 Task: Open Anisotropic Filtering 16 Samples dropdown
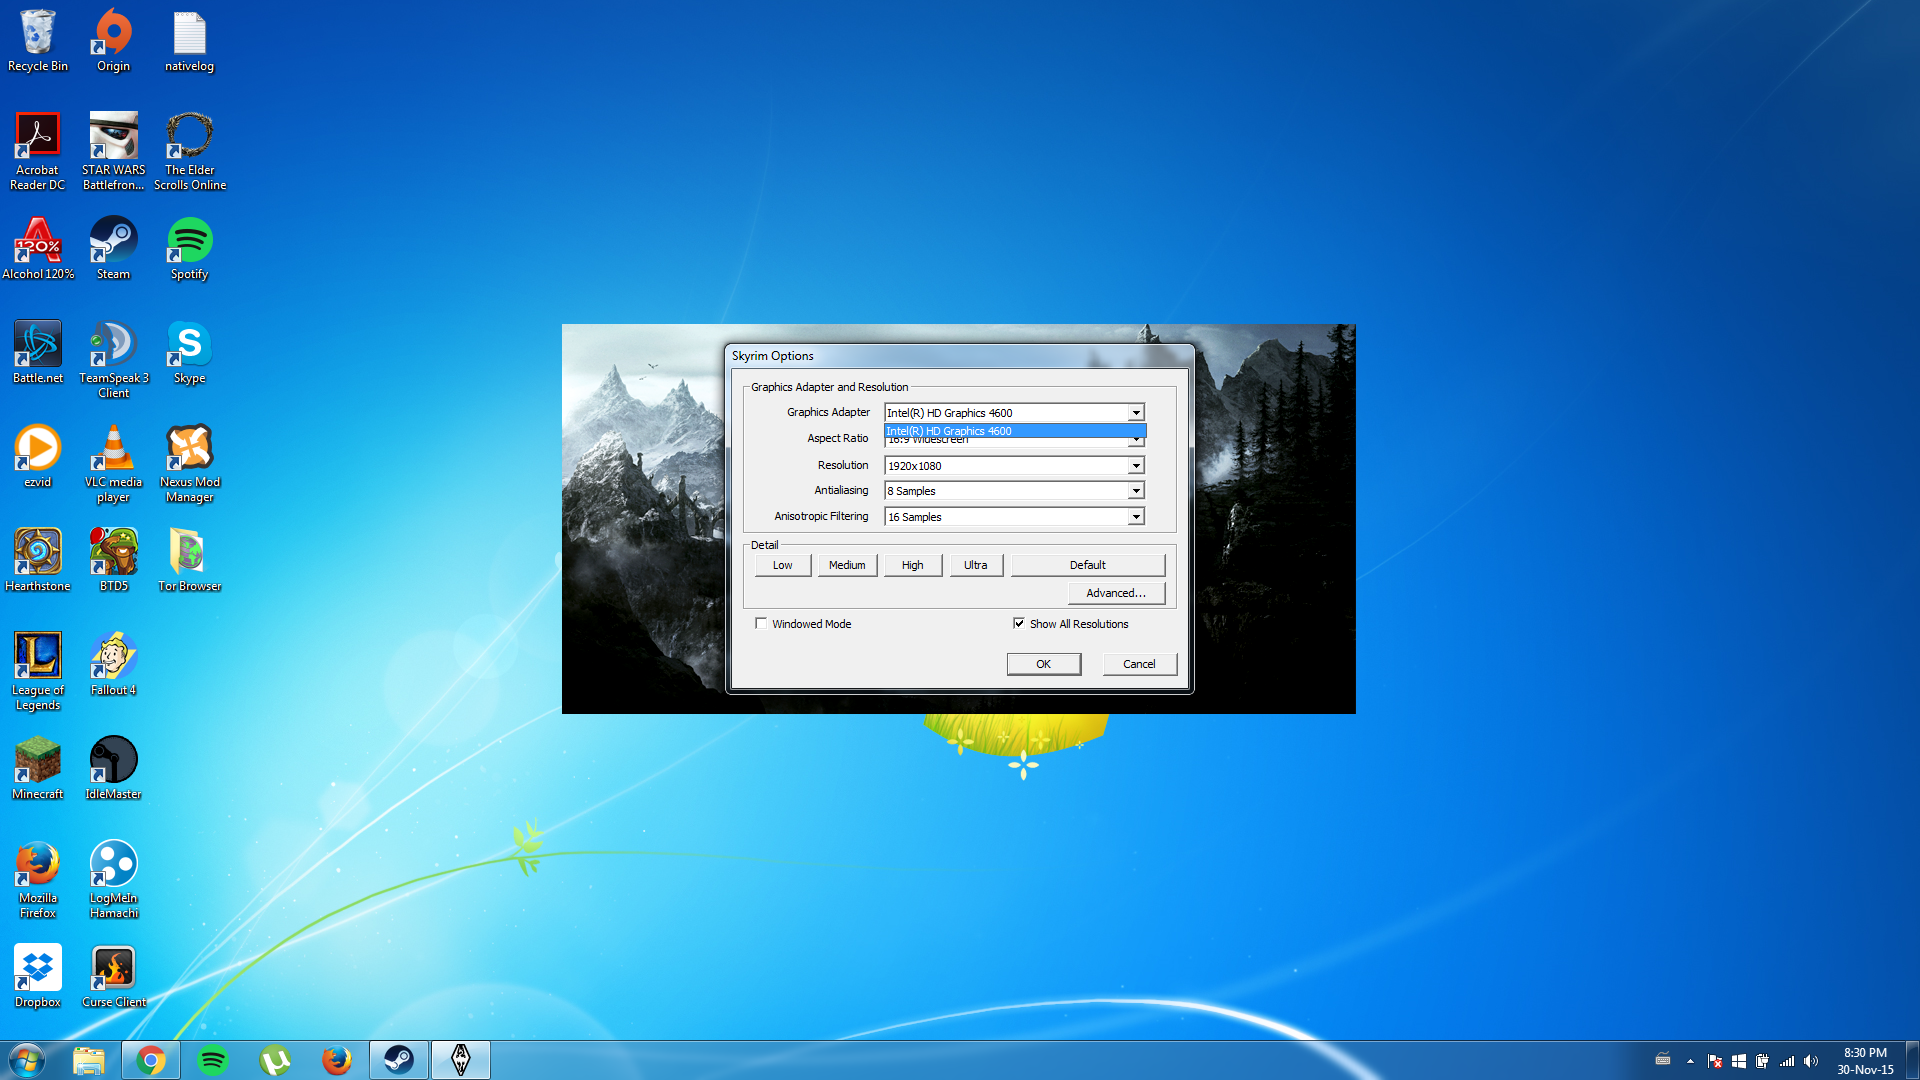[1014, 517]
